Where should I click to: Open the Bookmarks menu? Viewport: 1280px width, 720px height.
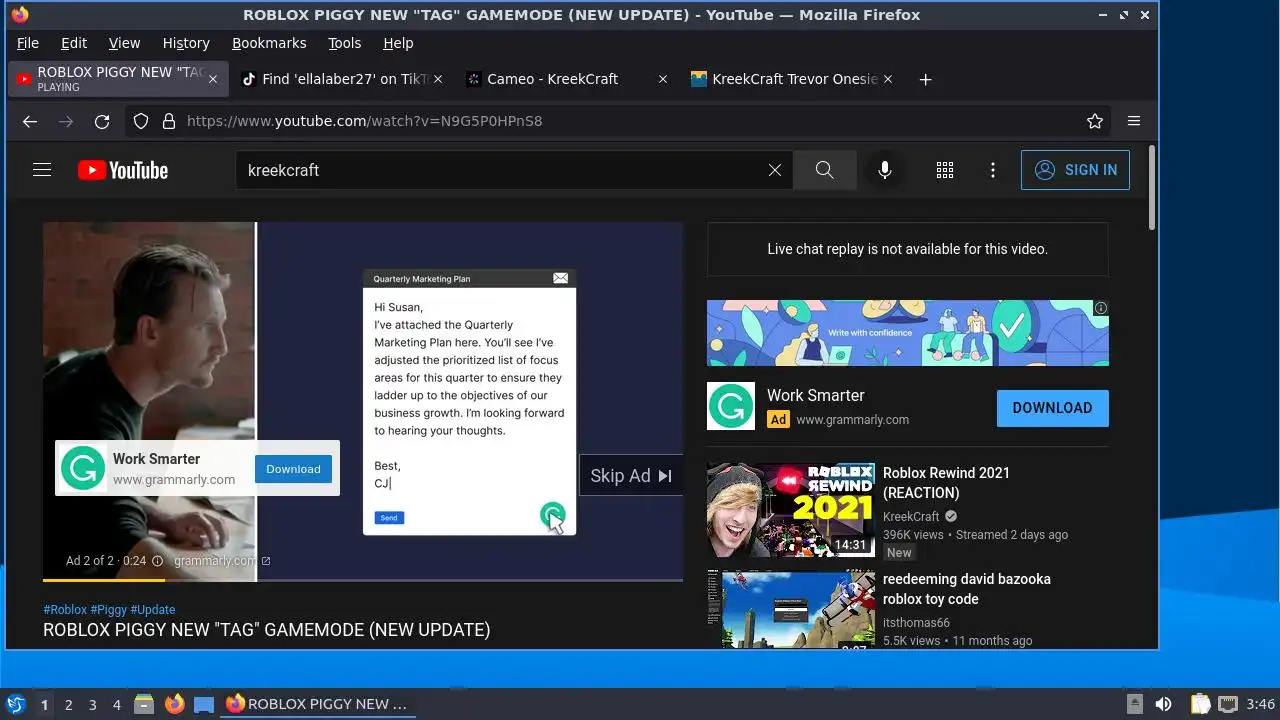pos(269,43)
